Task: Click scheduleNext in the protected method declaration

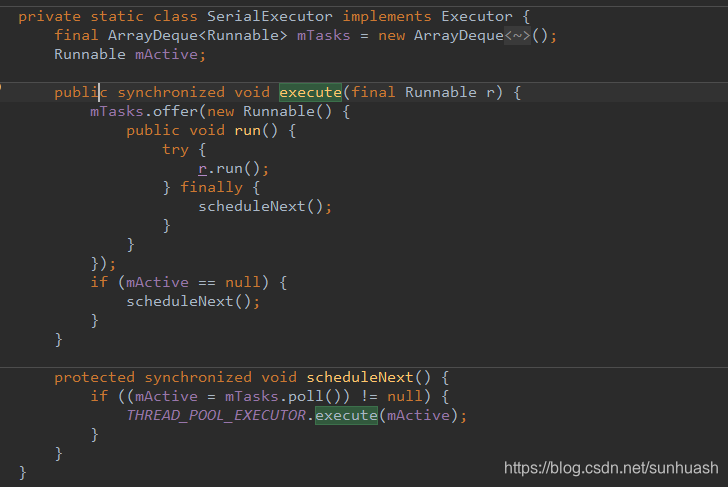Action: 360,377
